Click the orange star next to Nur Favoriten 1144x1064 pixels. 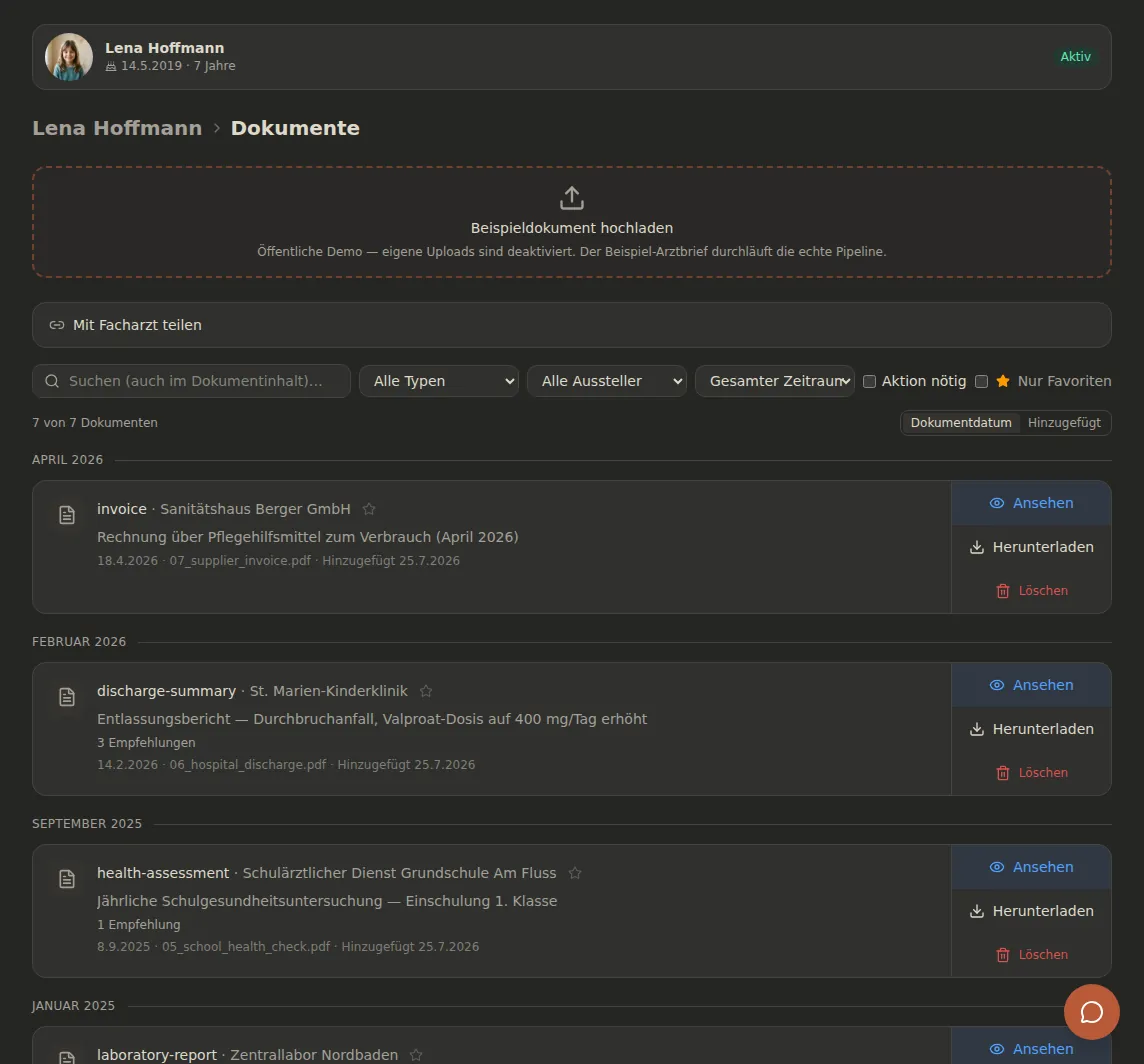(1003, 381)
